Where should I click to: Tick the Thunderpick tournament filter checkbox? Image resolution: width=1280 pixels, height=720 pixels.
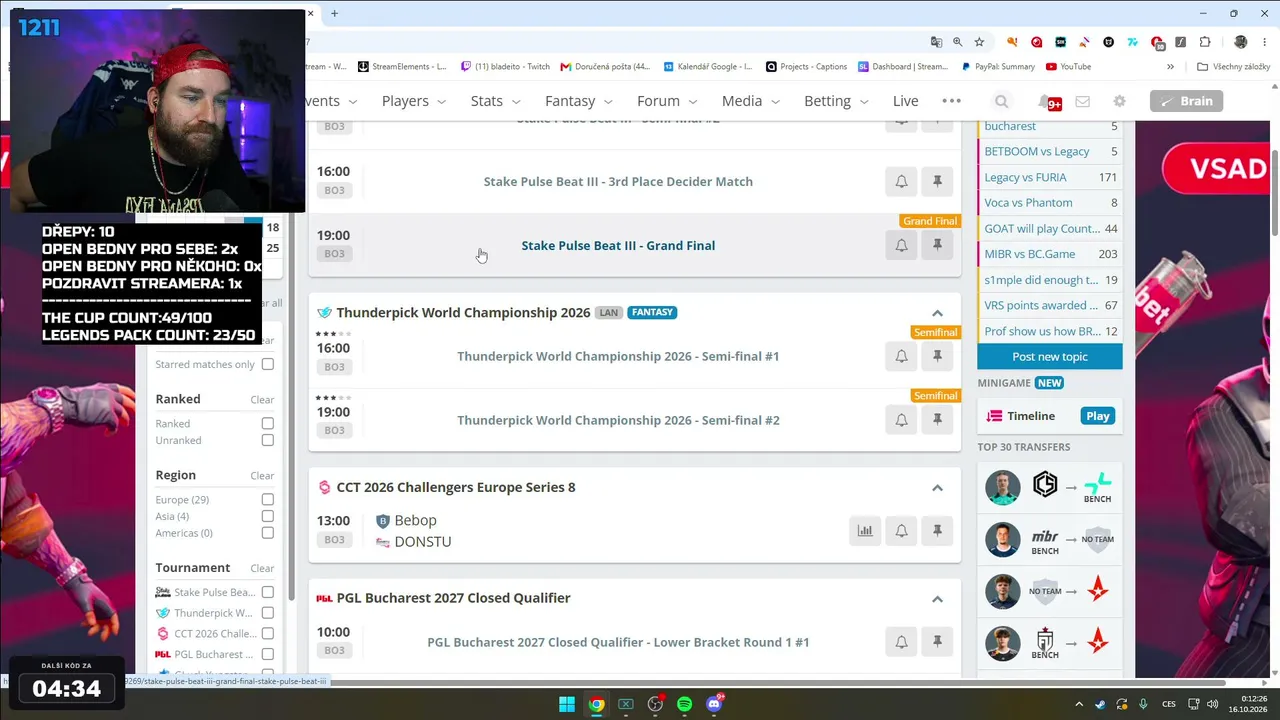pos(267,613)
